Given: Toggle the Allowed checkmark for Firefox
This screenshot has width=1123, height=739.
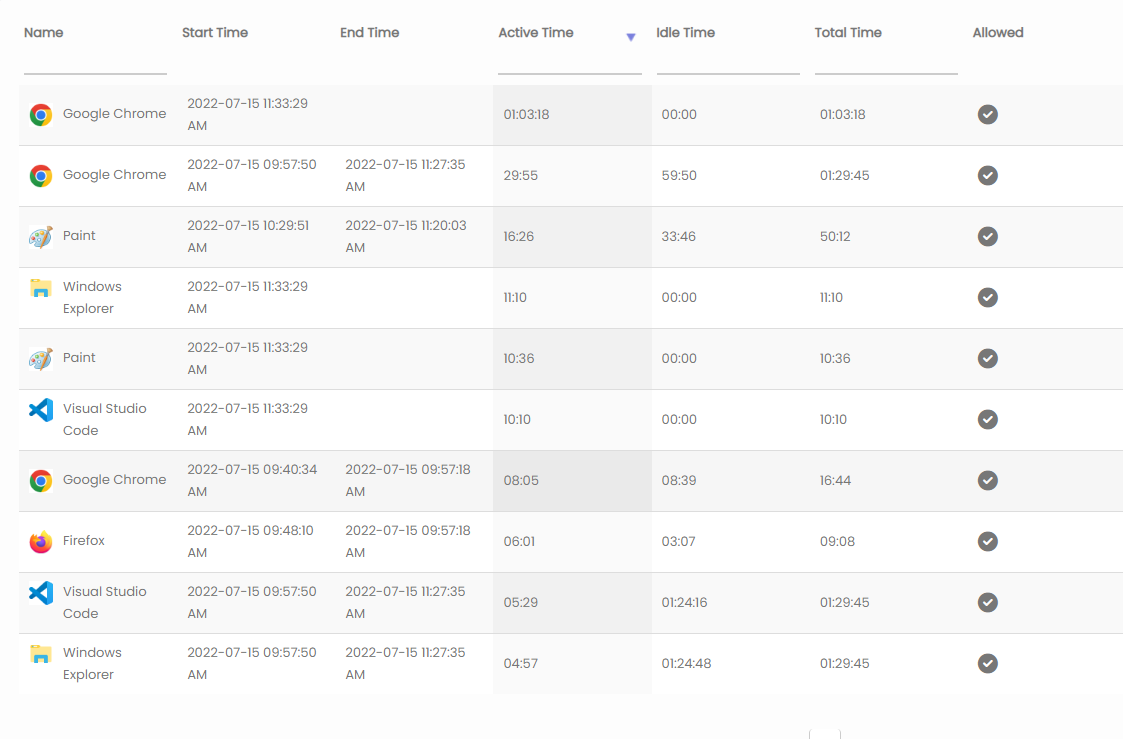Looking at the screenshot, I should [987, 542].
